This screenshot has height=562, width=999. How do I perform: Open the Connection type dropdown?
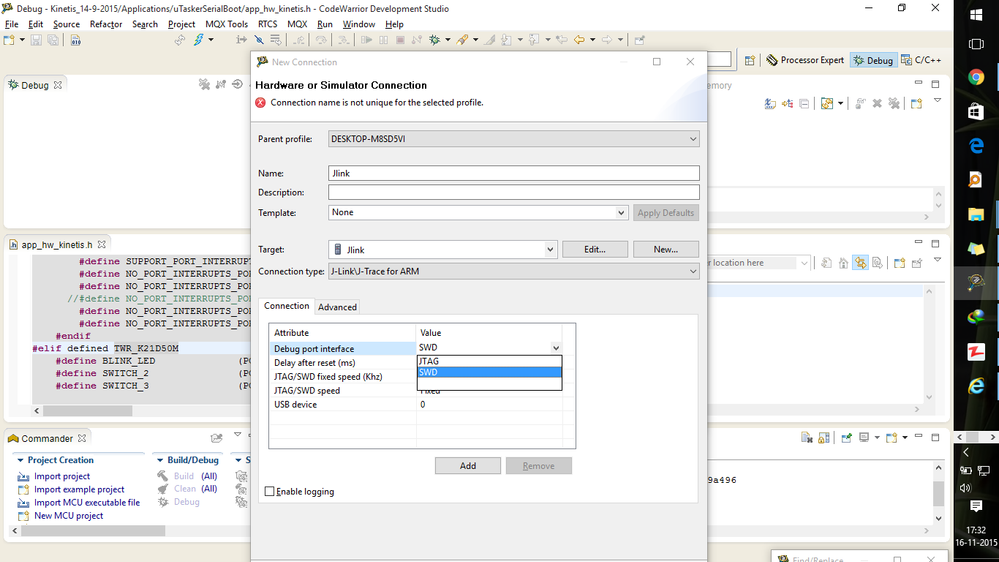693,271
